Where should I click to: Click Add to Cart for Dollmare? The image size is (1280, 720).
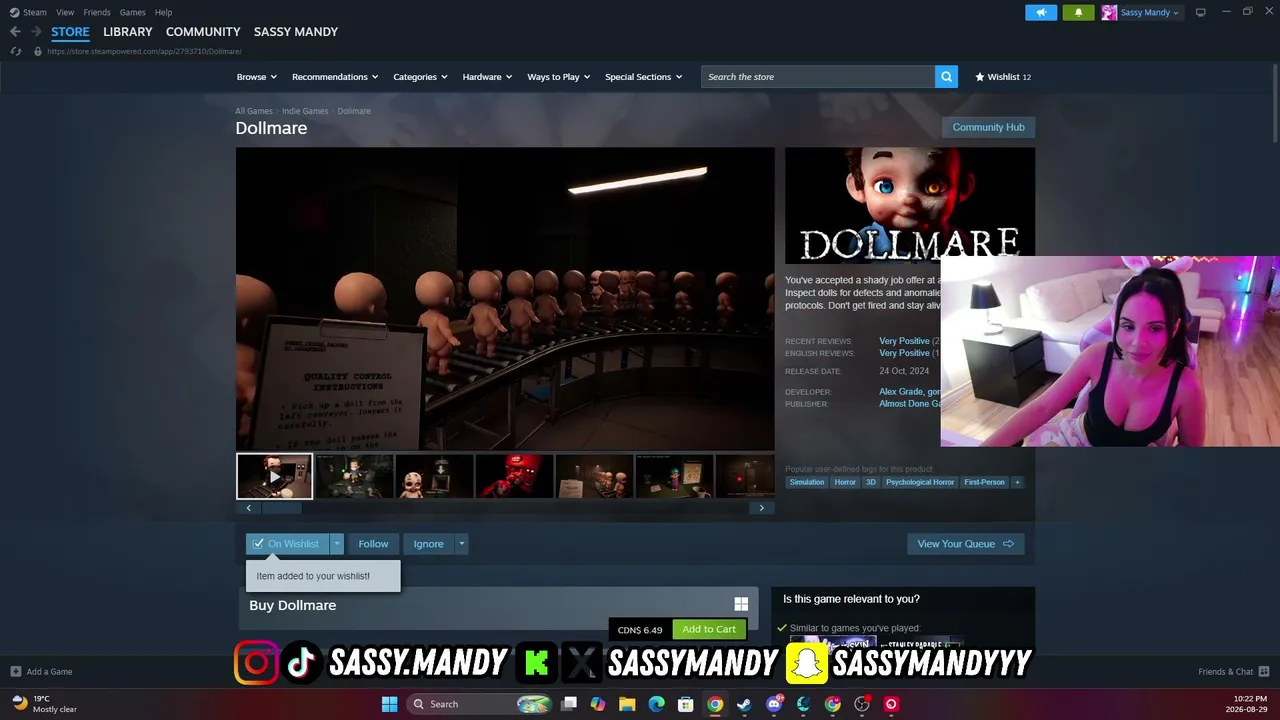pos(709,630)
